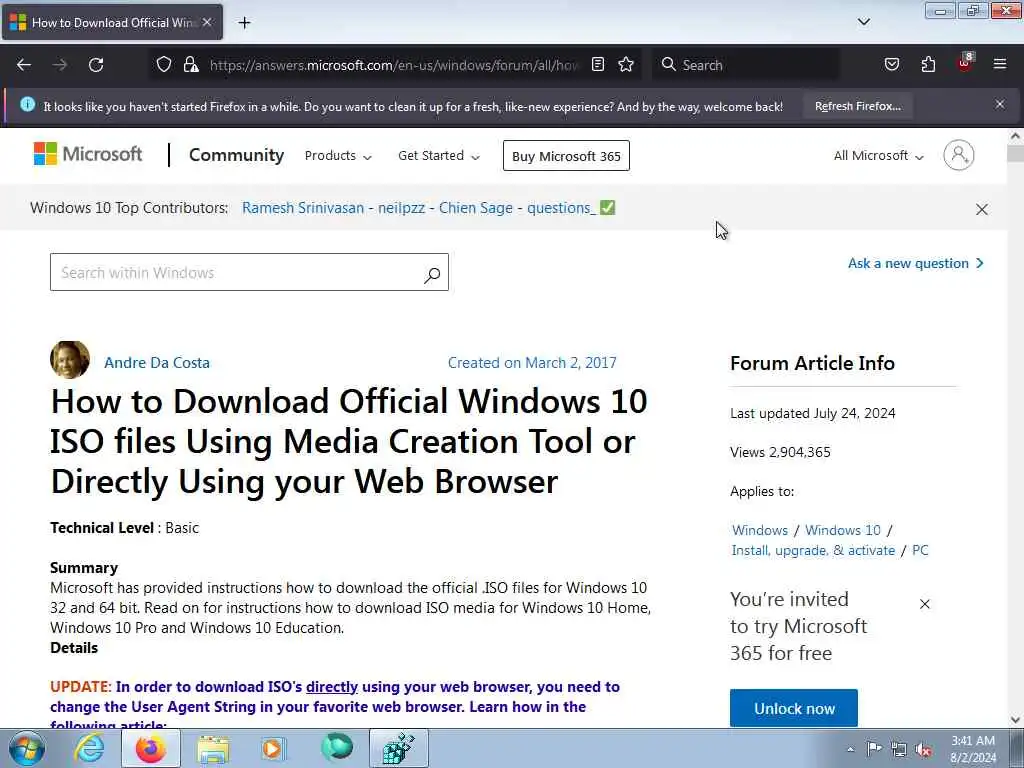Click the site security padlock icon

(x=191, y=65)
